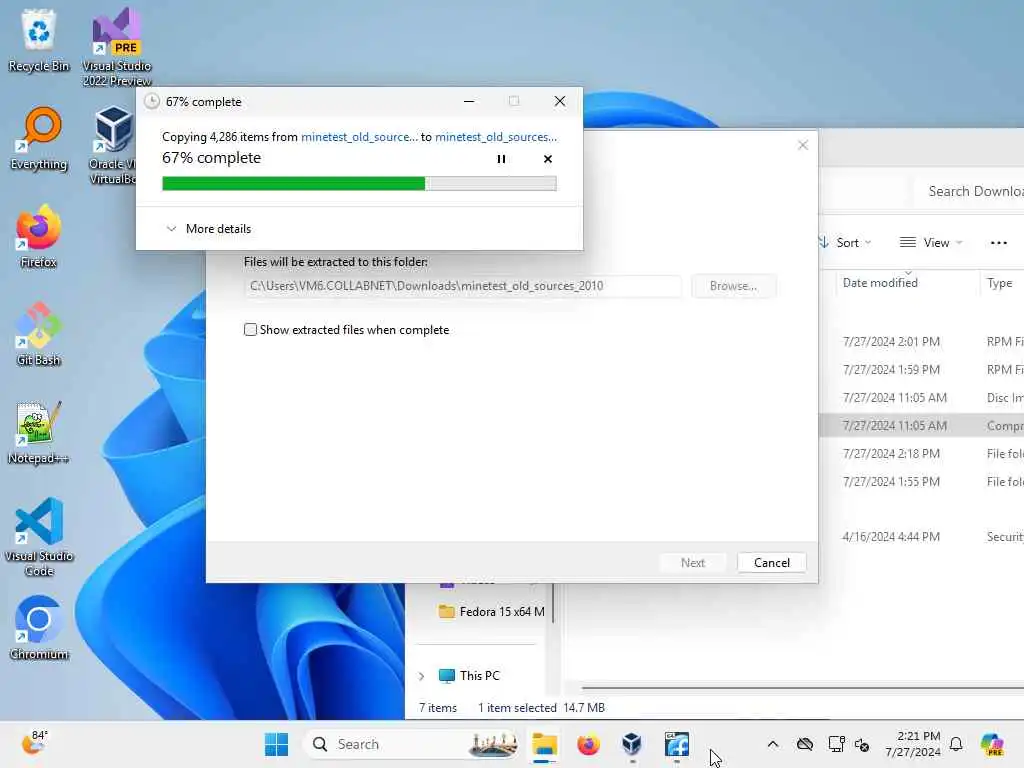Select the Disc Image row in File Explorer
The width and height of the screenshot is (1024, 768).
[x=921, y=398]
